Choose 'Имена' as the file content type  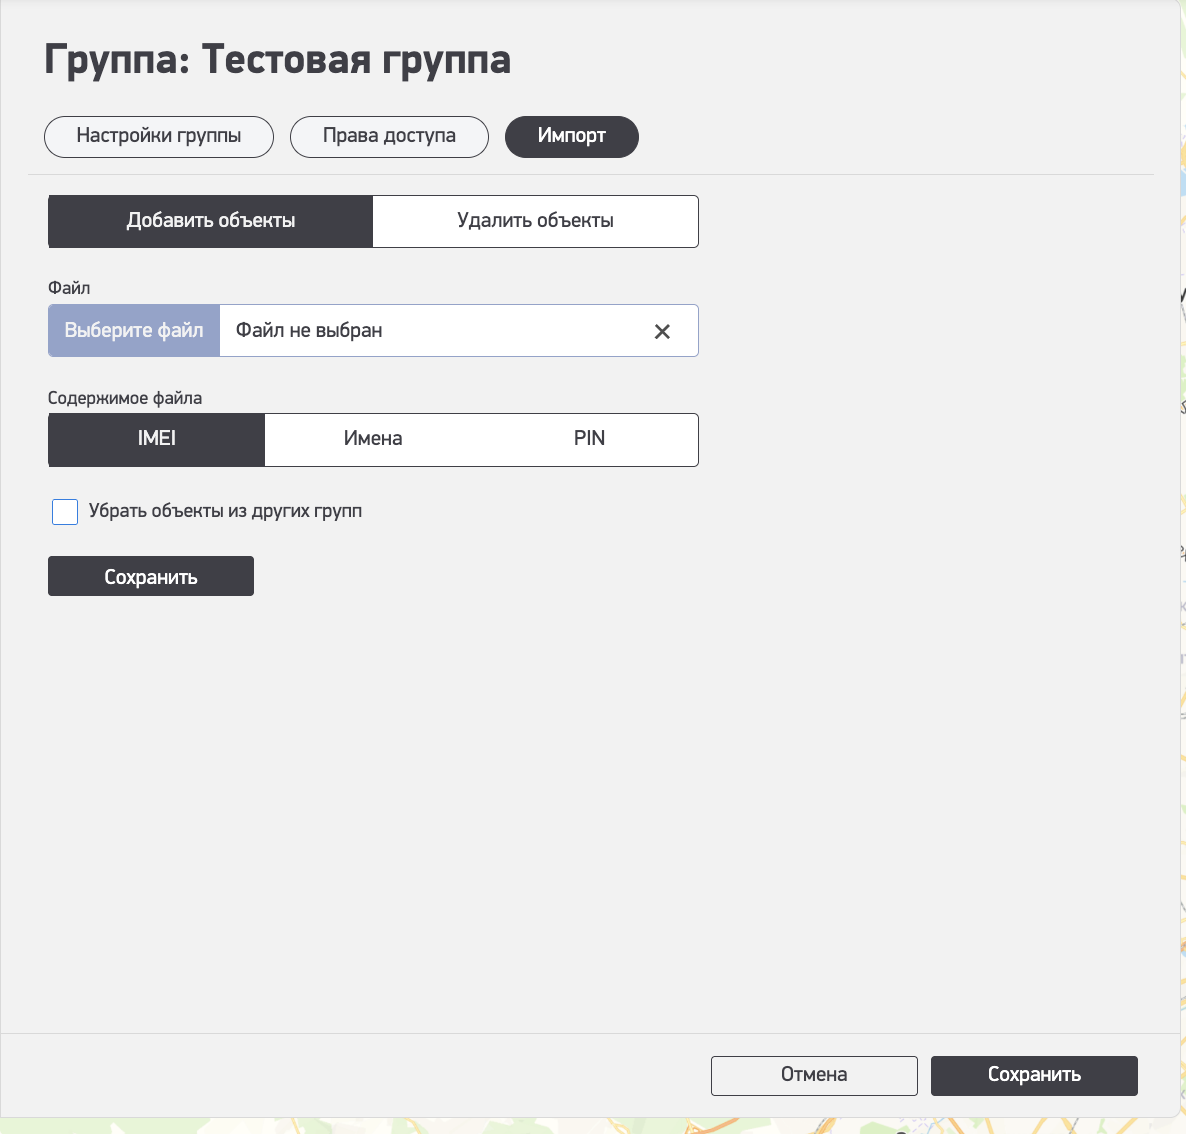373,439
